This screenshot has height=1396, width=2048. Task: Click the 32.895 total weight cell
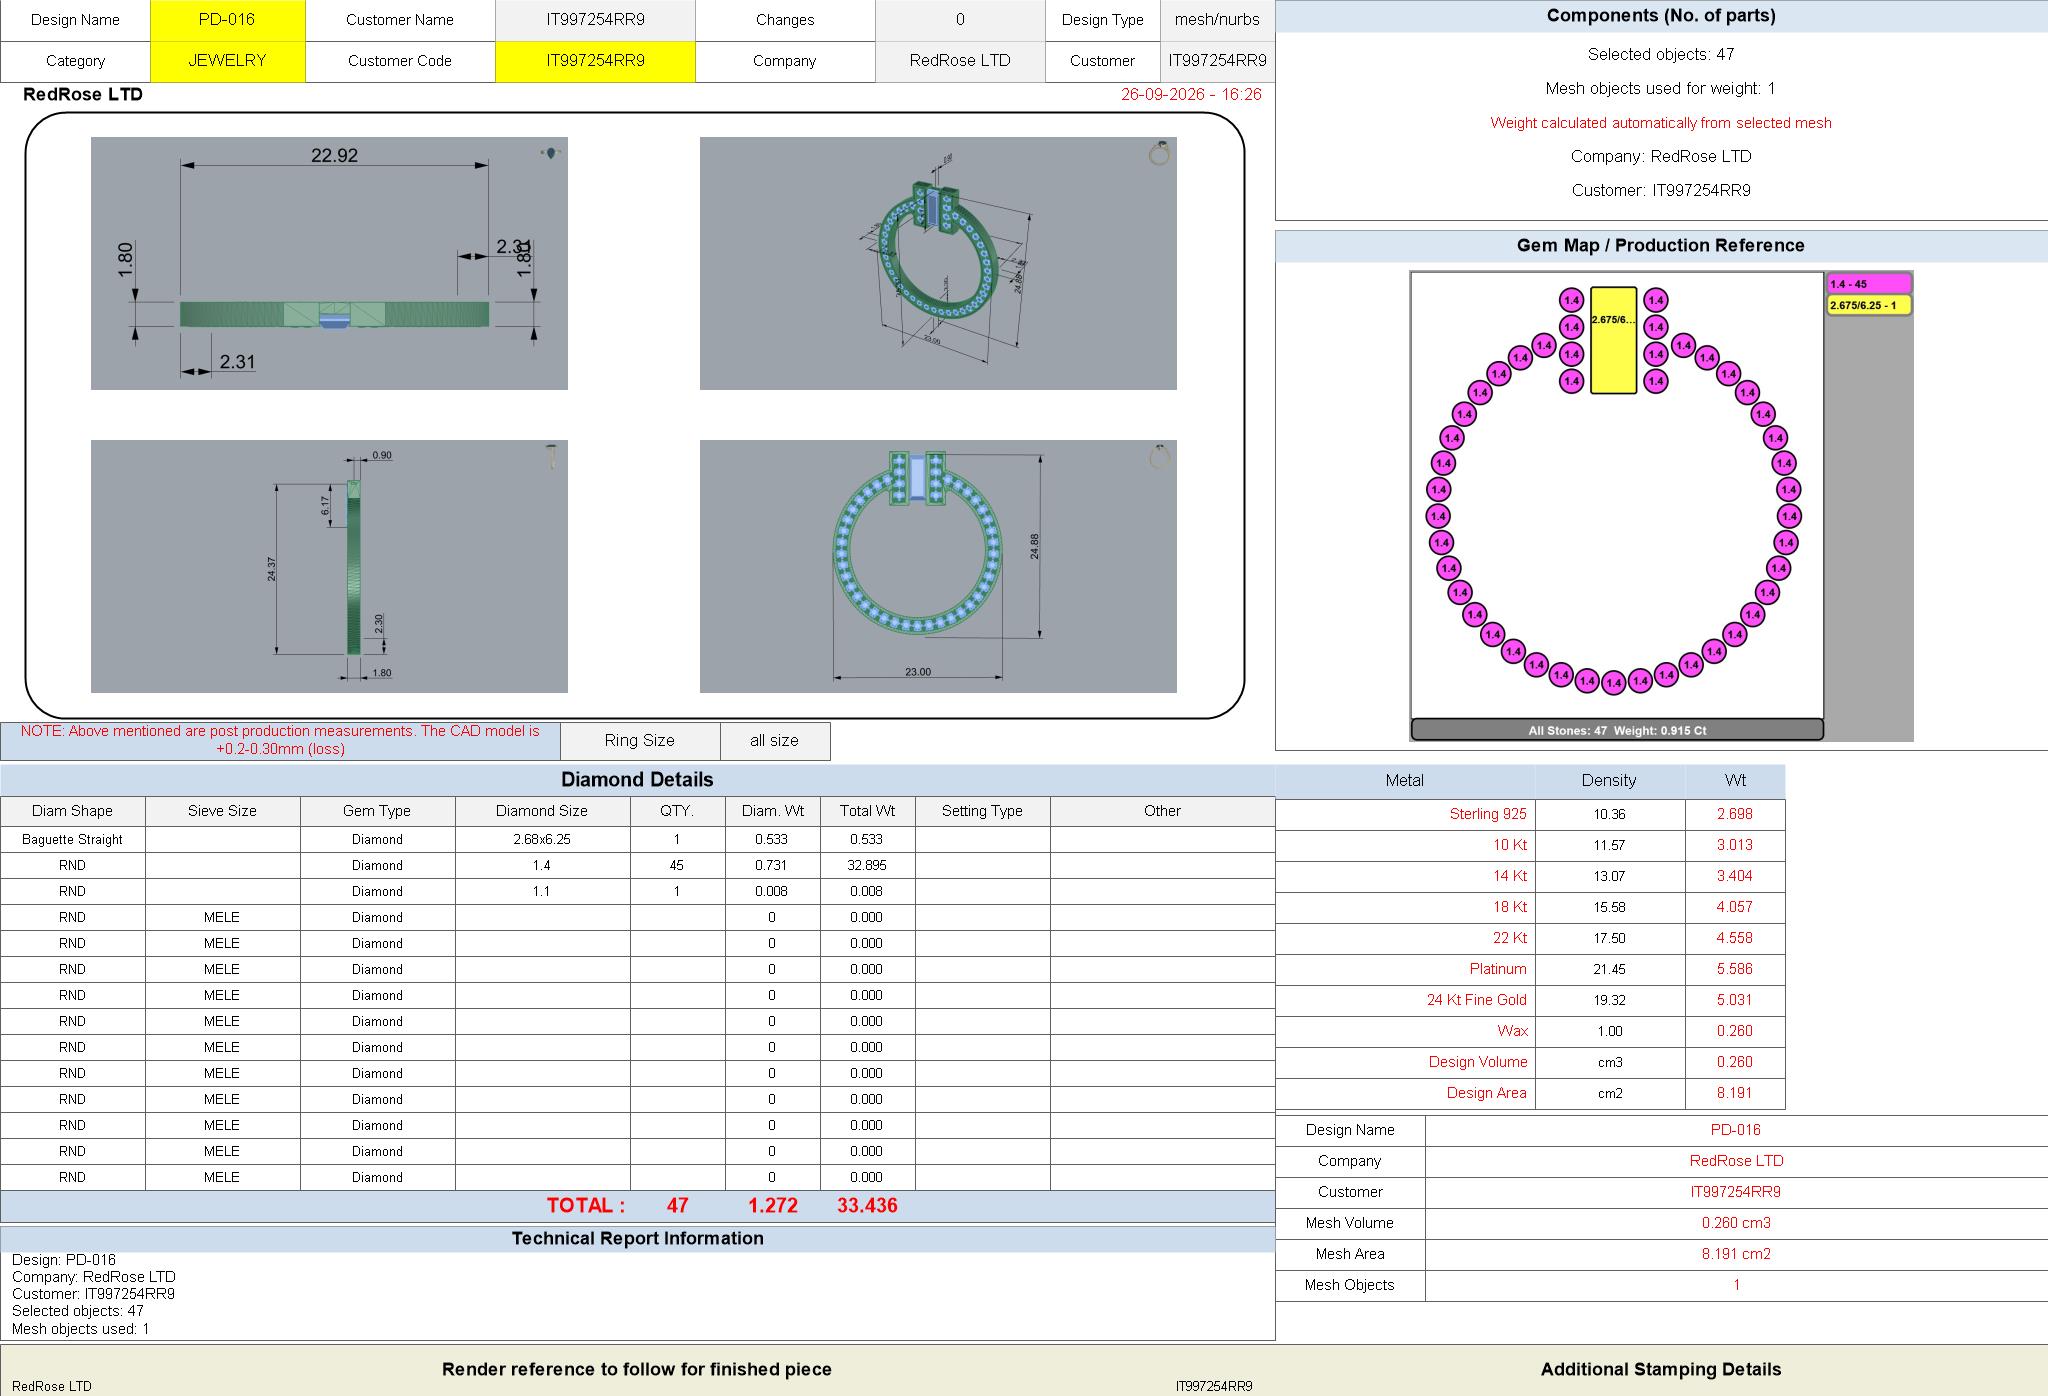point(867,865)
